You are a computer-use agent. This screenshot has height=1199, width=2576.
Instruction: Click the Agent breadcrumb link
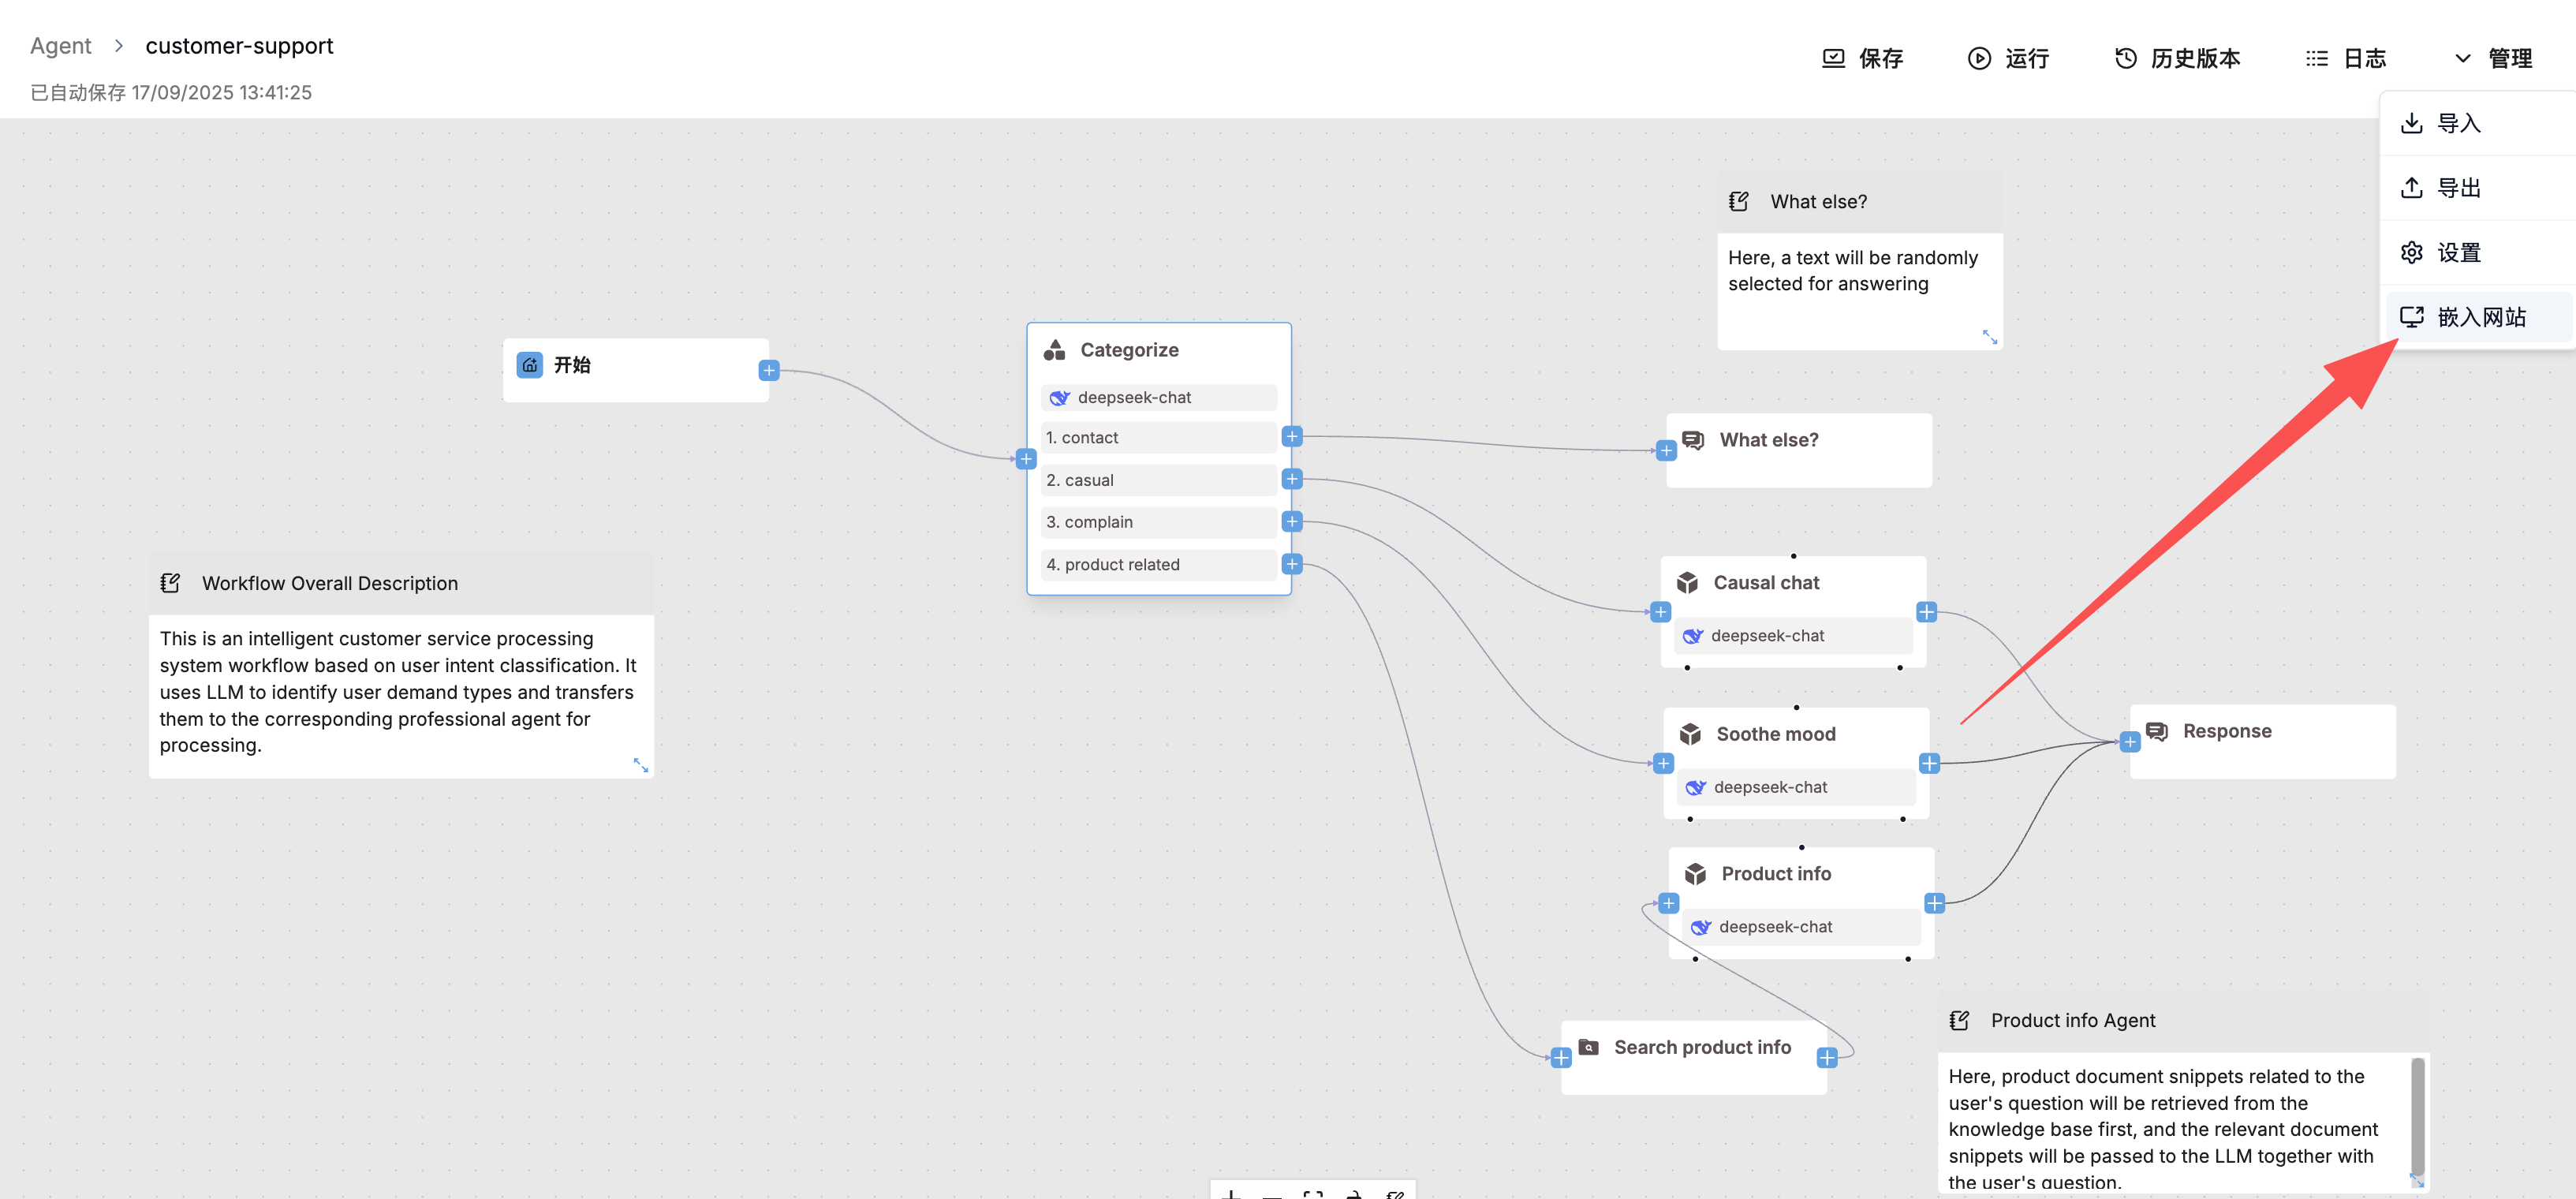[60, 46]
